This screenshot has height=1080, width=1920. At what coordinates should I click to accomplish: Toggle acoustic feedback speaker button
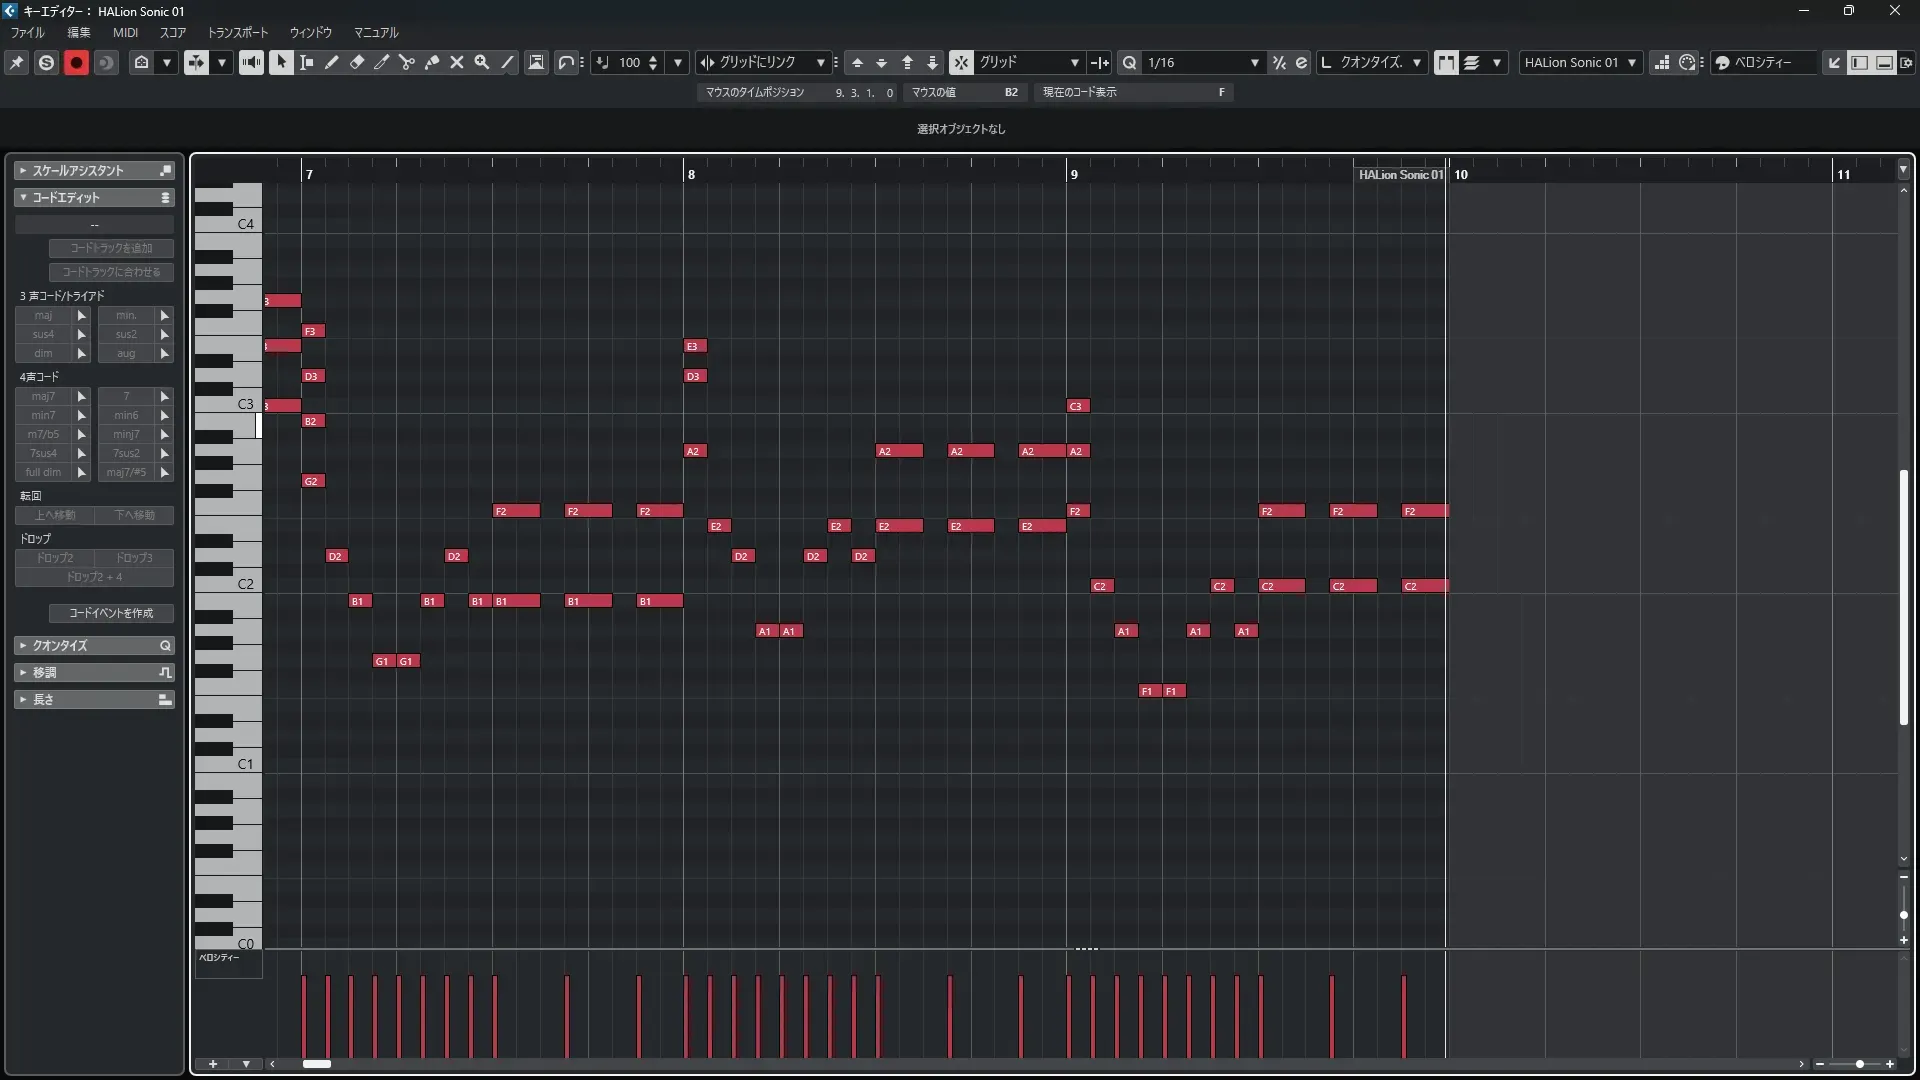click(x=251, y=62)
